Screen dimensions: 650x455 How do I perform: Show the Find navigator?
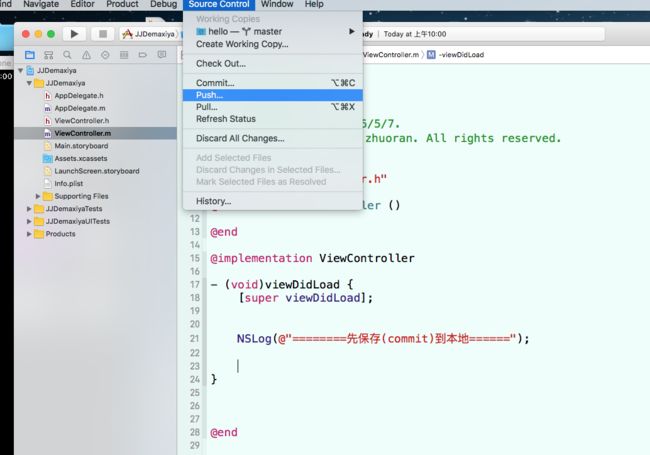tap(67, 55)
